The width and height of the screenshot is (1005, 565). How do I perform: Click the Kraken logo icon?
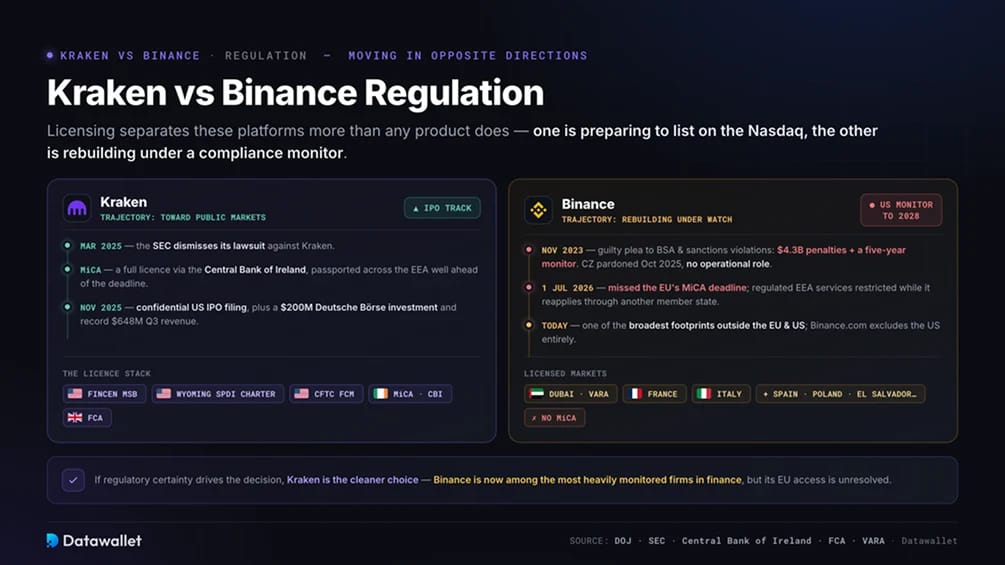(77, 208)
